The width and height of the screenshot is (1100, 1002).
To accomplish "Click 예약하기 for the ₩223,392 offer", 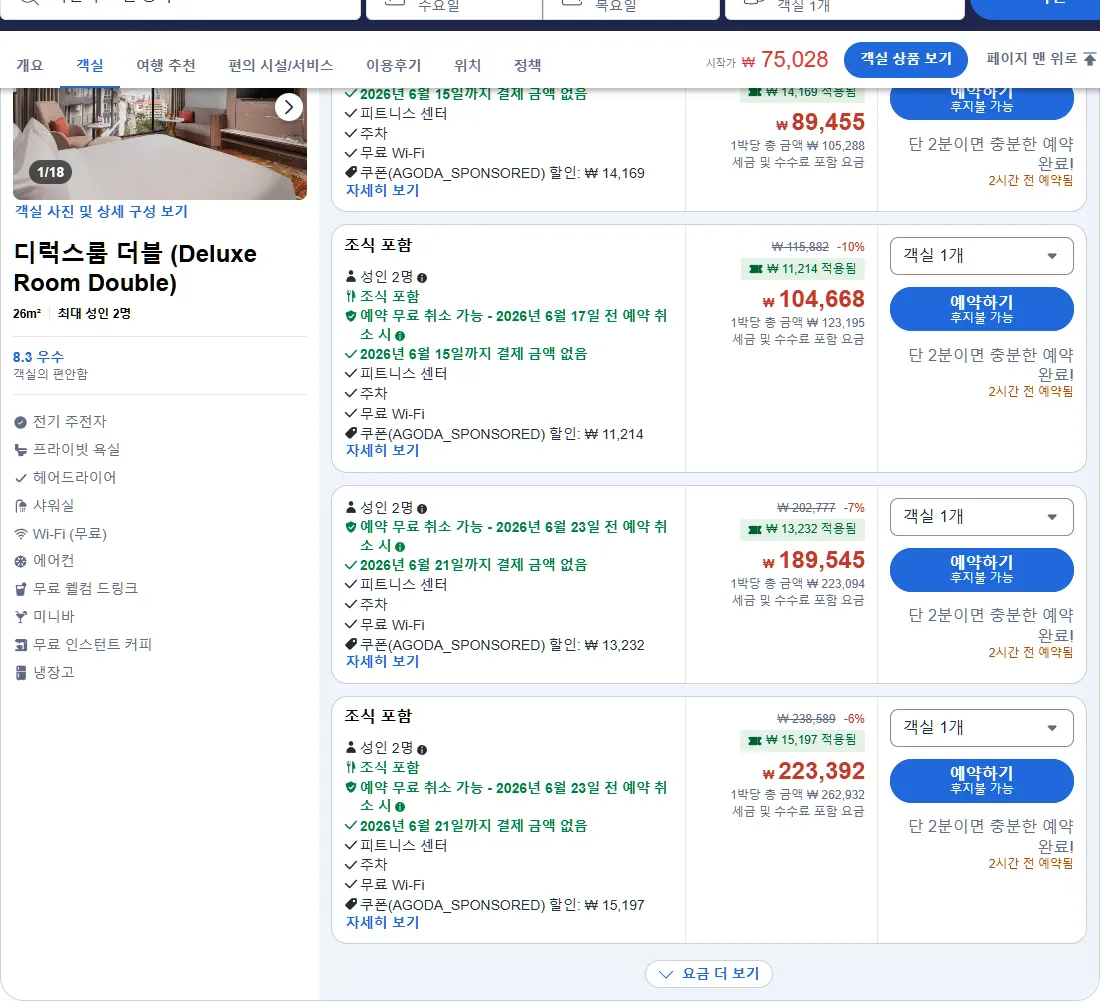I will 981,780.
